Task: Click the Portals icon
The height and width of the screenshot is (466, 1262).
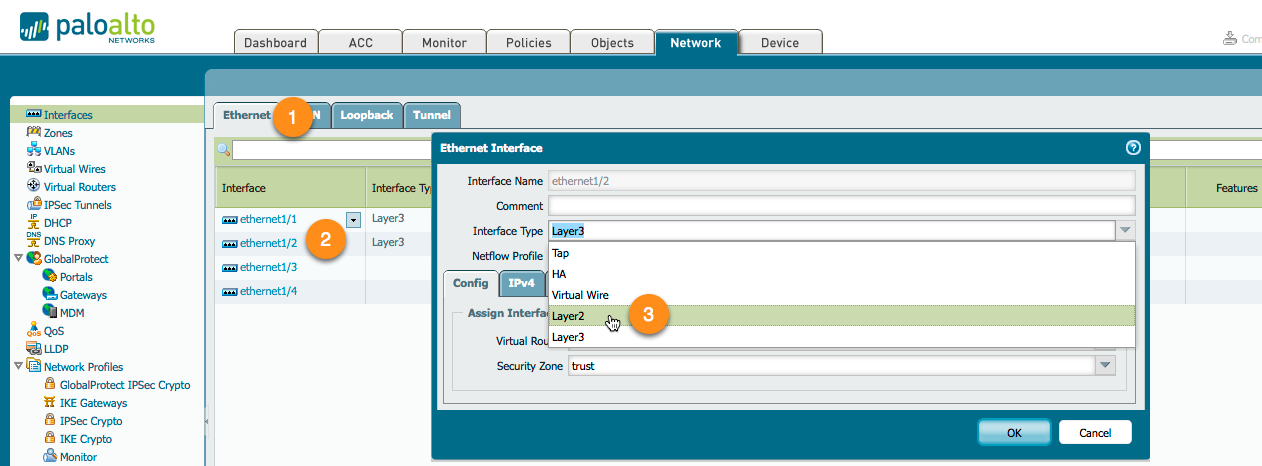Action: (50, 277)
